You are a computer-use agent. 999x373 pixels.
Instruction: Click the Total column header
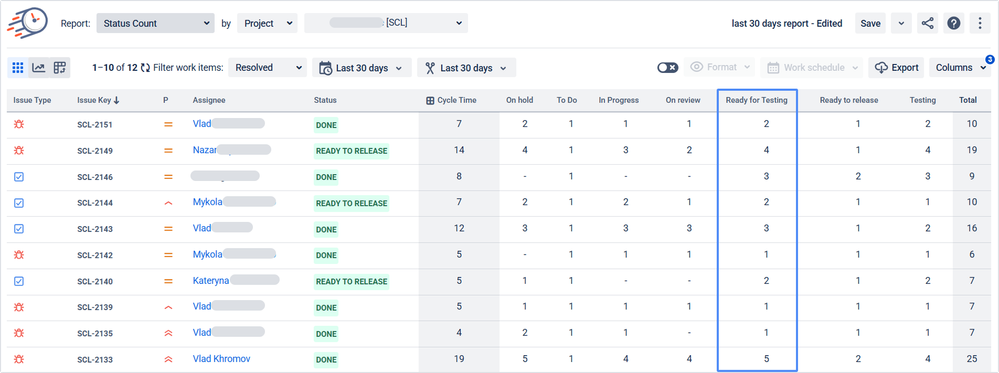click(968, 100)
